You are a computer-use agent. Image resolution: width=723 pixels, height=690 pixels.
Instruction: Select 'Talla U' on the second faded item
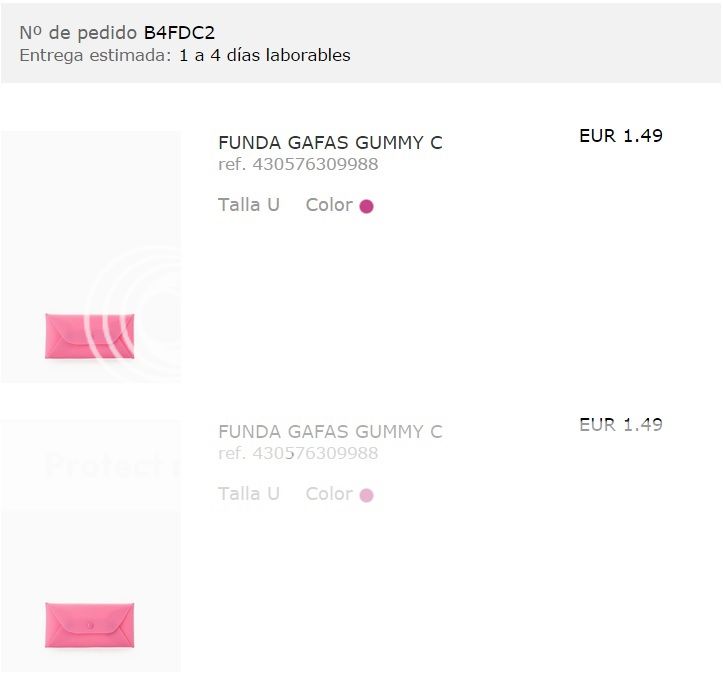(x=249, y=494)
